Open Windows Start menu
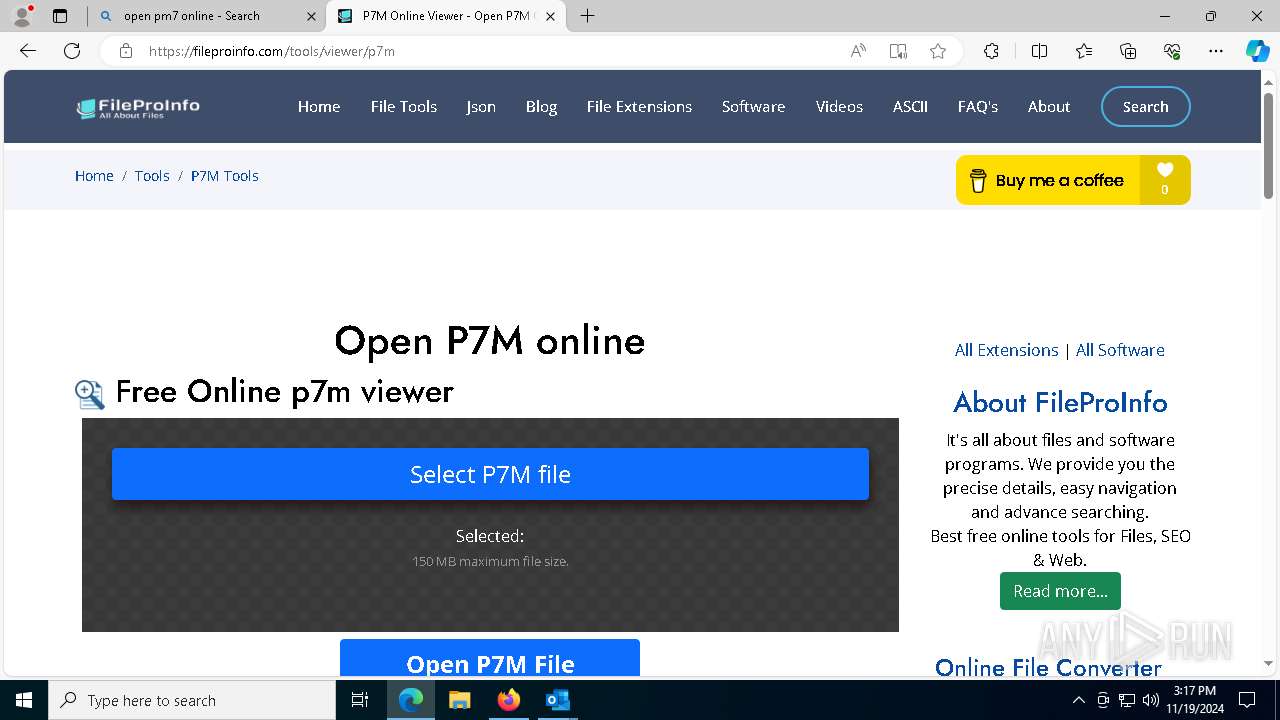 pyautogui.click(x=24, y=700)
